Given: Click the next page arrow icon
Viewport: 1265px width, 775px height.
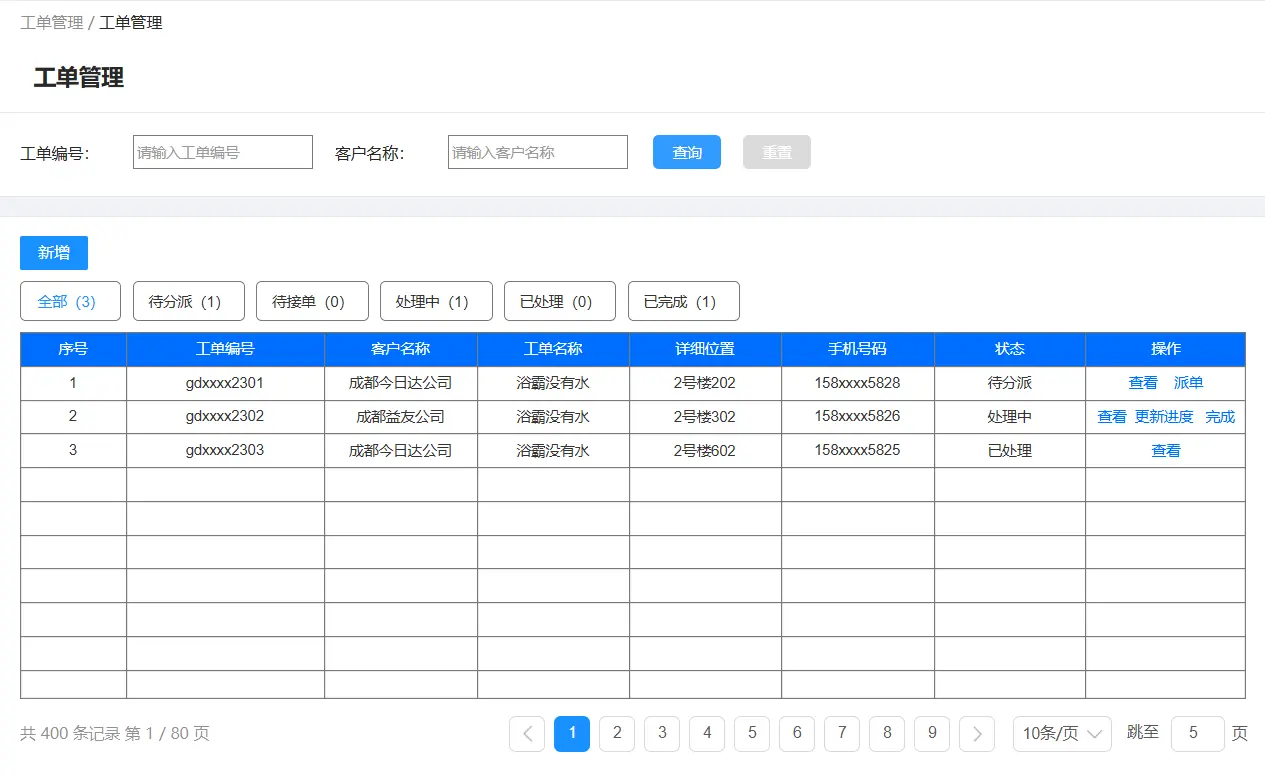Looking at the screenshot, I should (977, 733).
